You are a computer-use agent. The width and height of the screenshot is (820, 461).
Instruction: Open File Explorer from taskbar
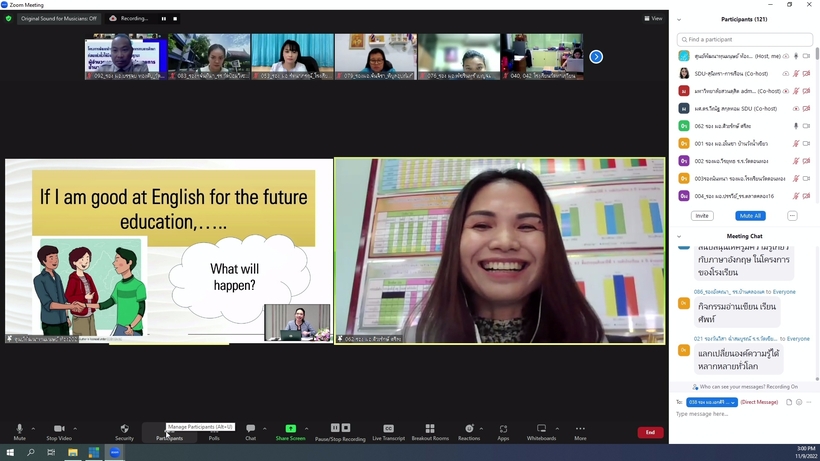click(73, 452)
